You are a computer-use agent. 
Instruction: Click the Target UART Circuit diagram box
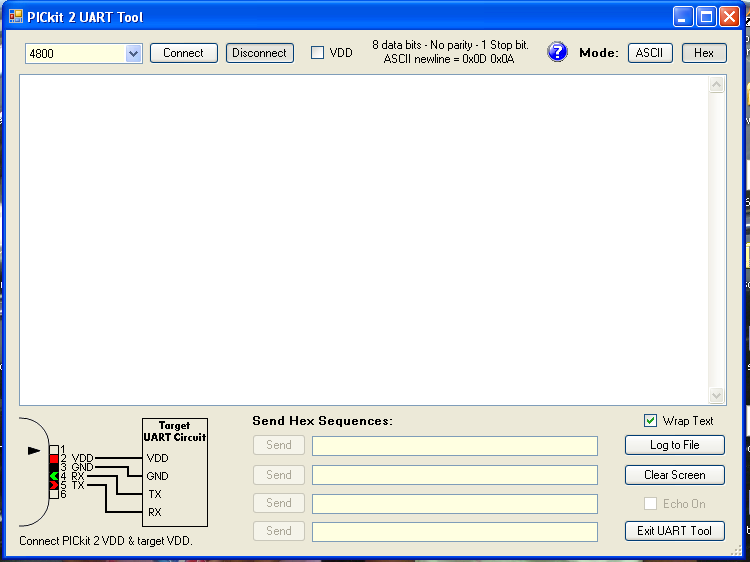175,473
